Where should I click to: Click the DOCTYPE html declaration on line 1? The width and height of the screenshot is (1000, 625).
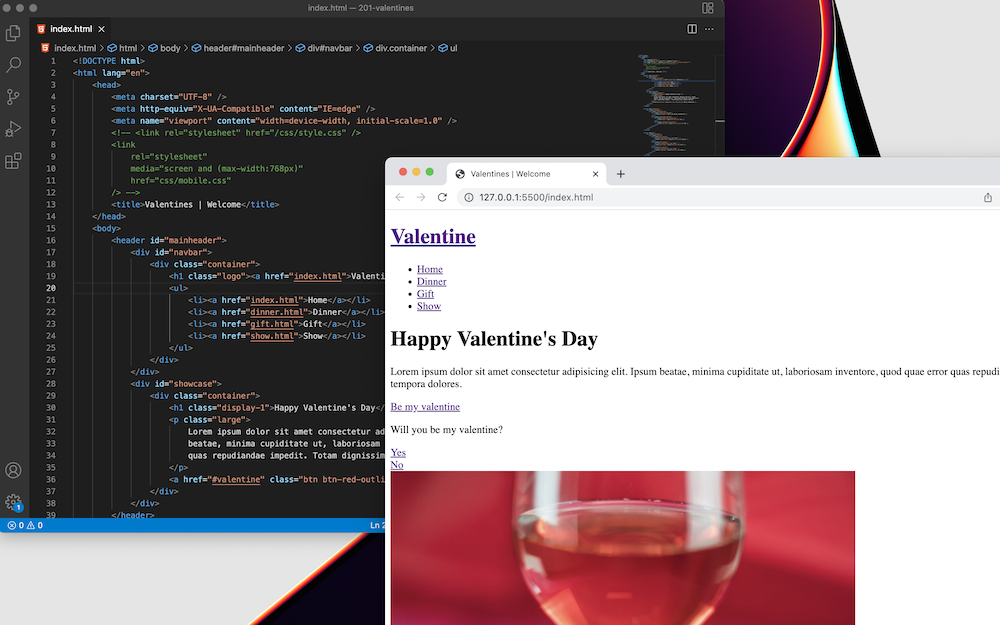click(109, 61)
